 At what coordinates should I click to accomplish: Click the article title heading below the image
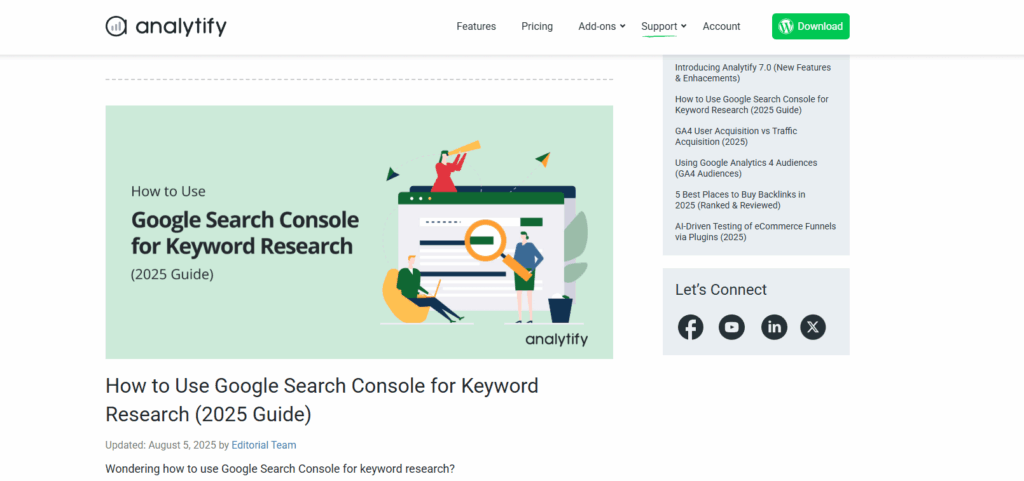[321, 399]
